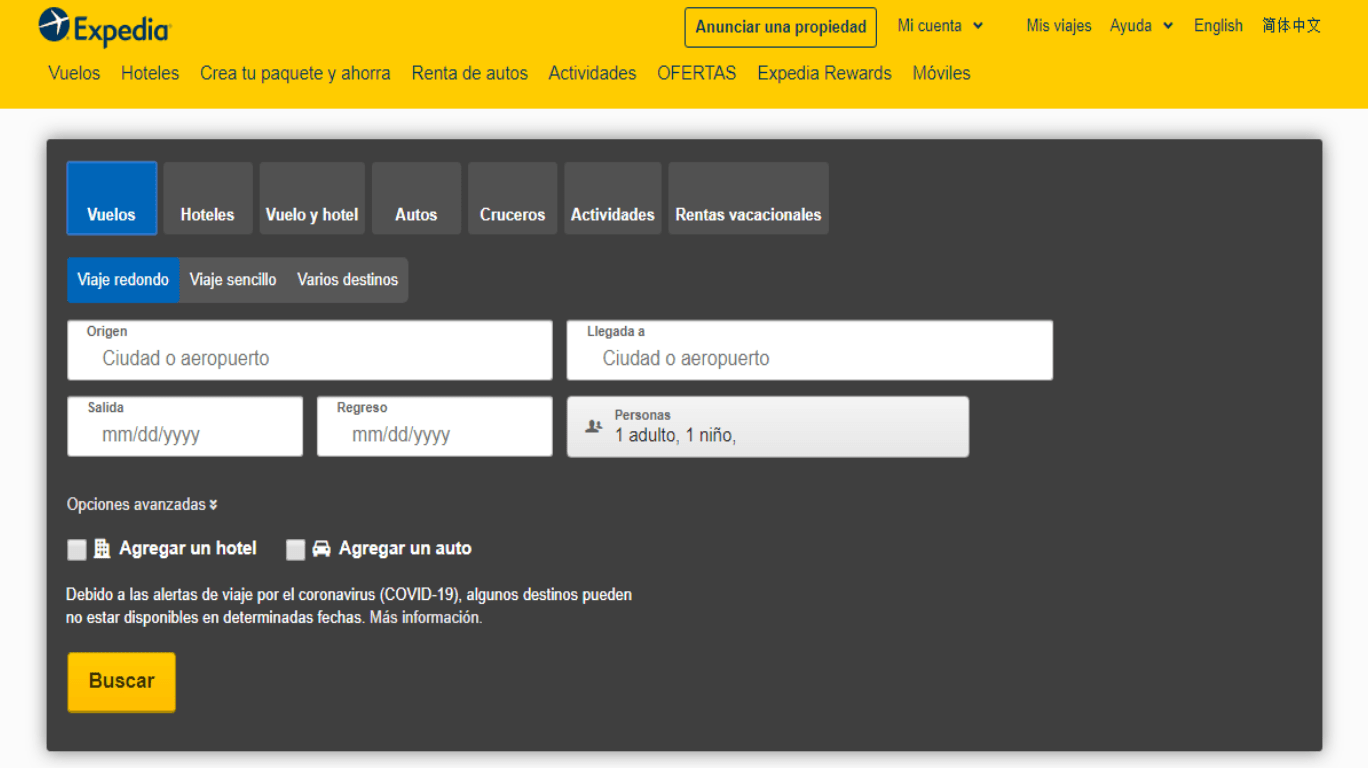Open Crea tu paquete y ahorra
The height and width of the screenshot is (768, 1368).
295,73
